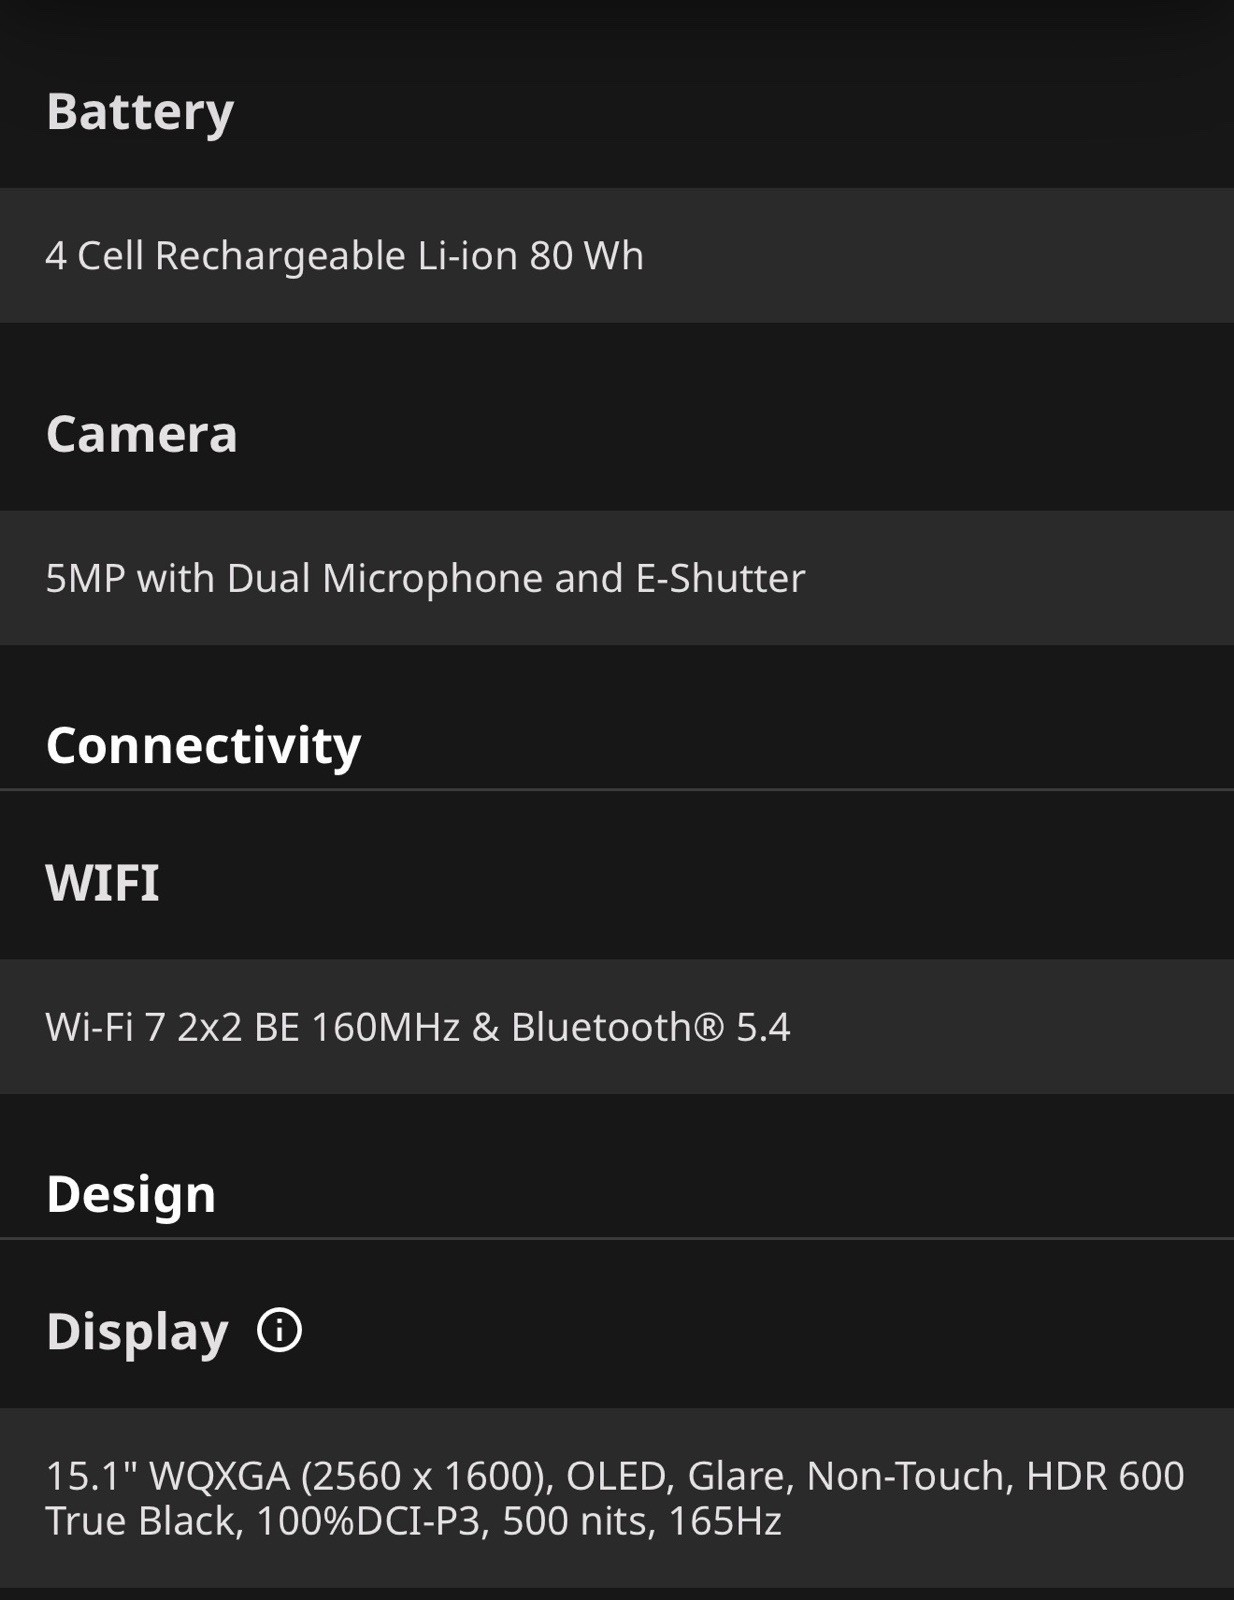This screenshot has height=1600, width=1234.
Task: Click the divider line under Connectivity
Action: tap(617, 789)
